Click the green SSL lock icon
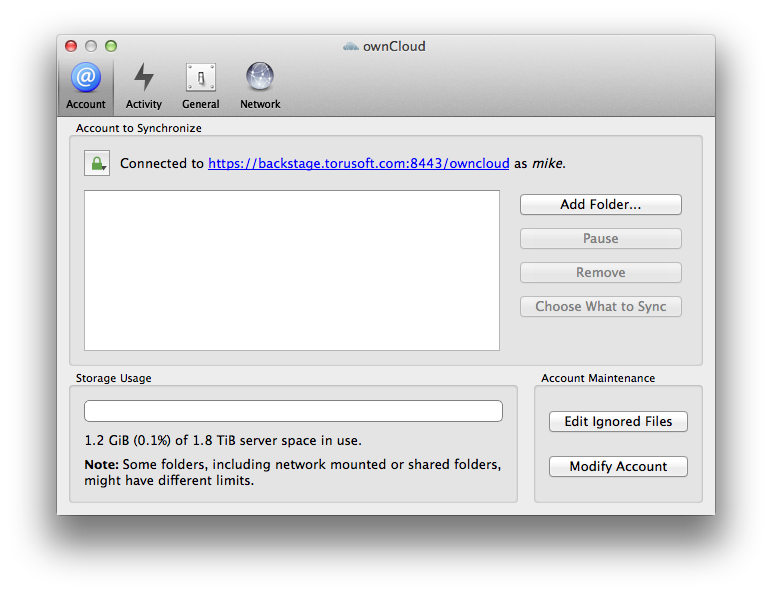This screenshot has width=772, height=594. click(x=97, y=163)
